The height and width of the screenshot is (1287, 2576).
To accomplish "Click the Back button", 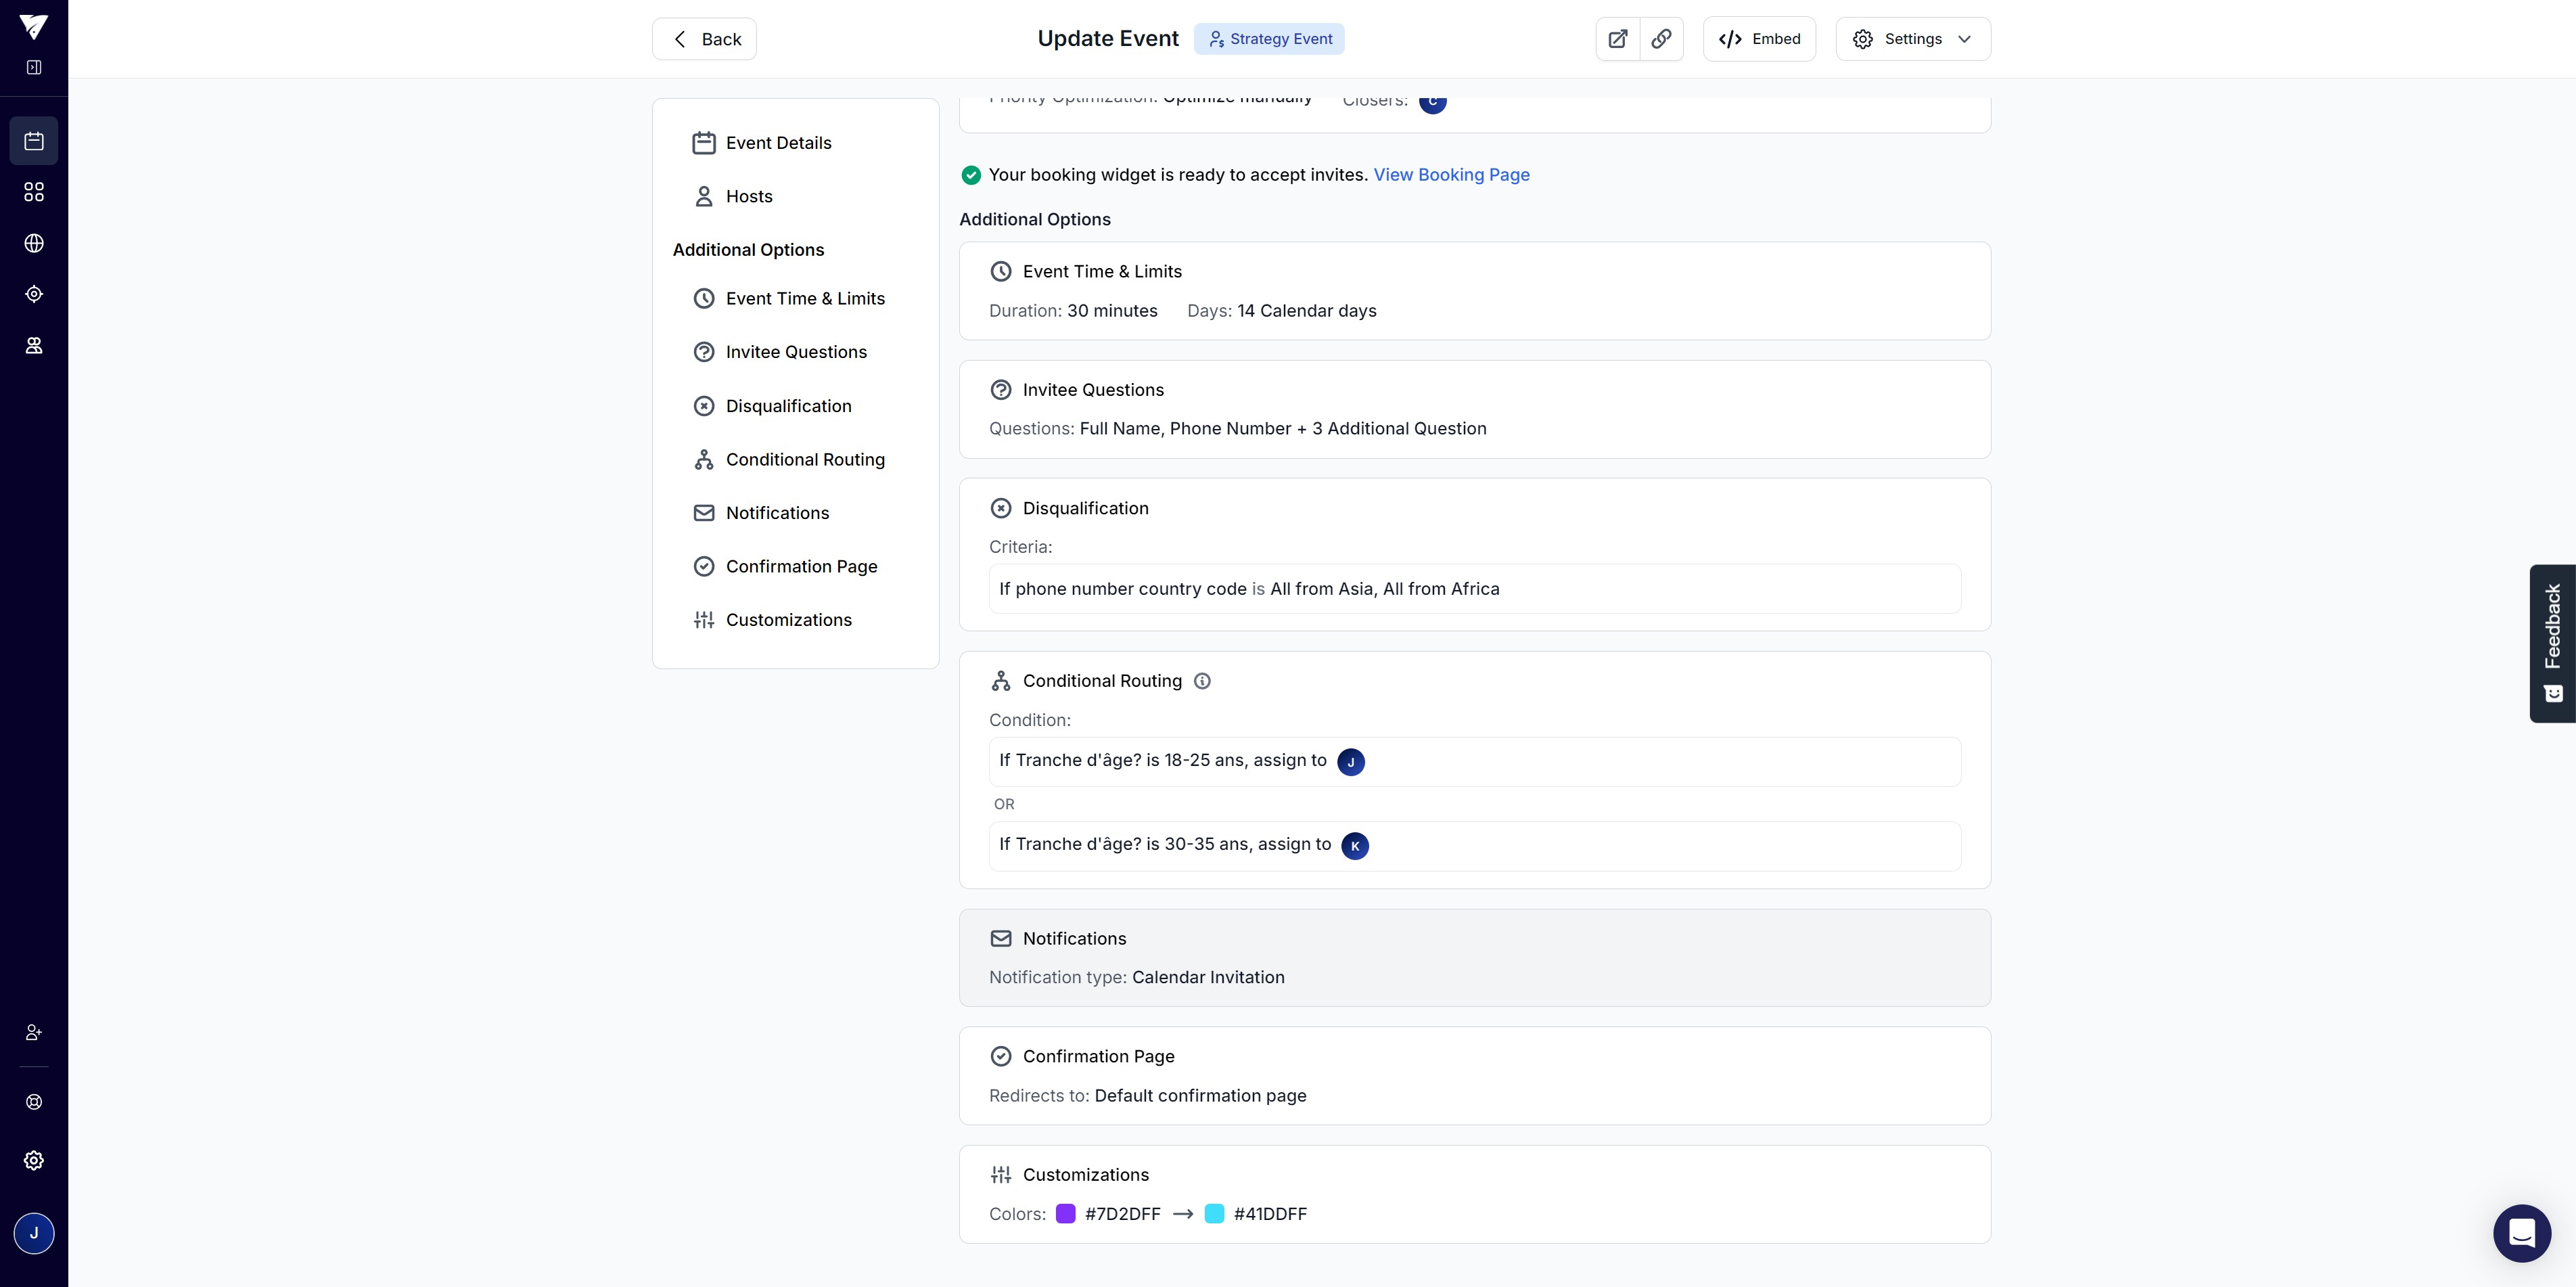I will (x=704, y=39).
